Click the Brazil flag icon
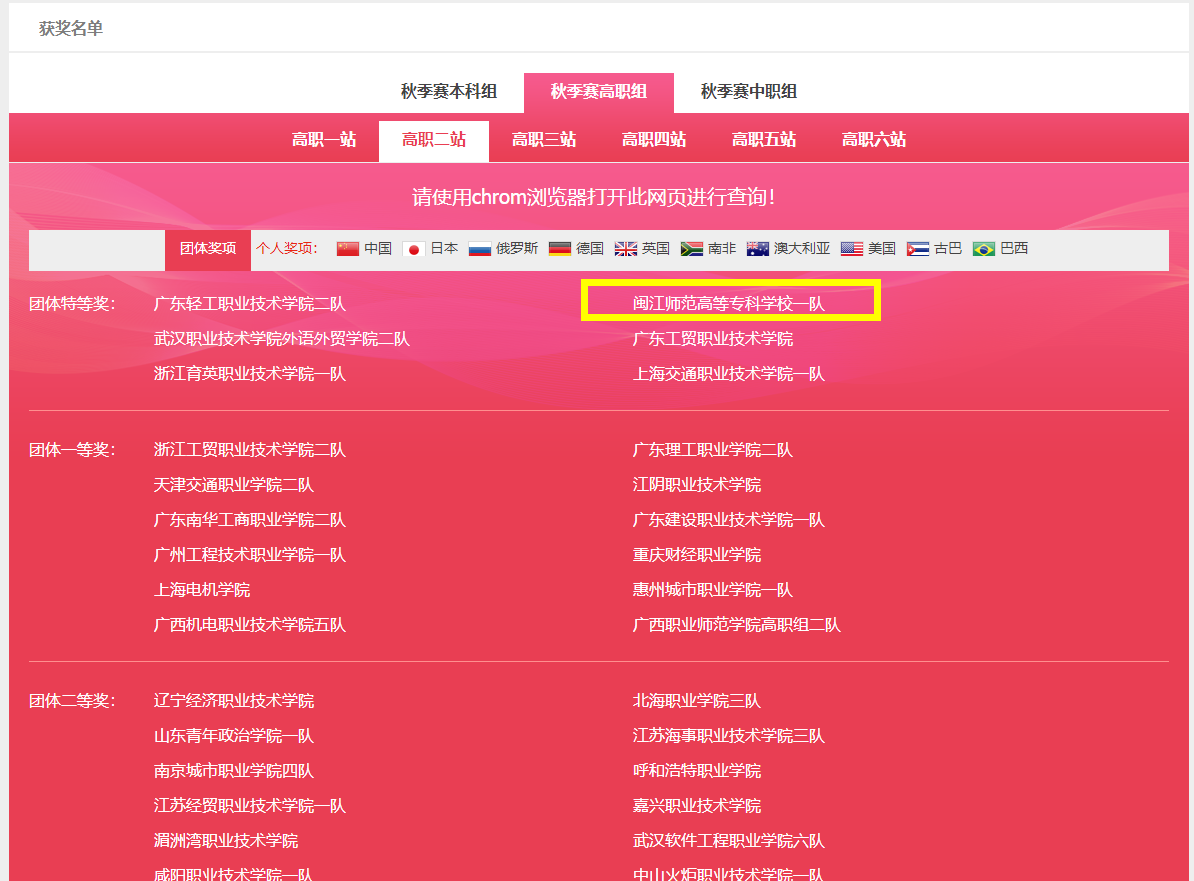Viewport: 1194px width, 881px height. (x=983, y=249)
